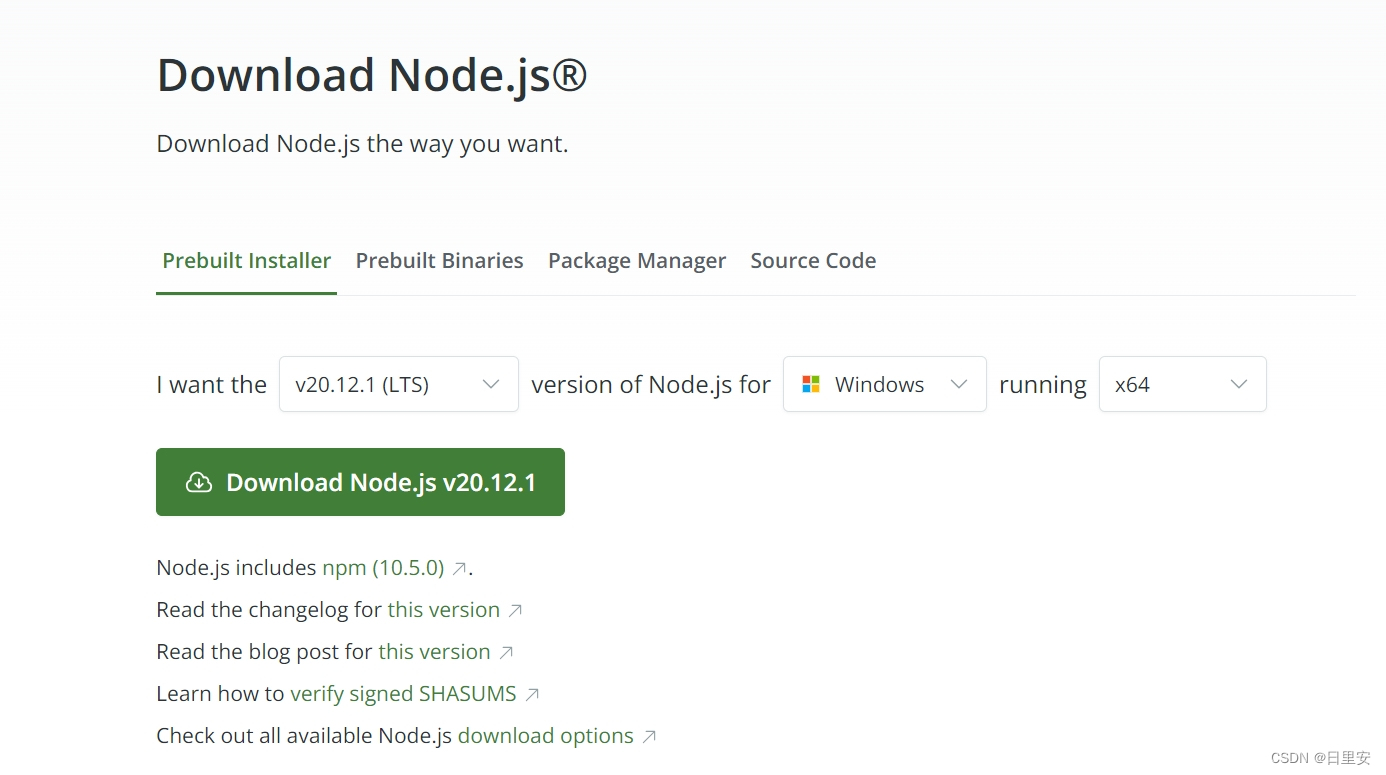This screenshot has height=775, width=1386.
Task: Open the x64 architecture dropdown
Action: (x=1183, y=384)
